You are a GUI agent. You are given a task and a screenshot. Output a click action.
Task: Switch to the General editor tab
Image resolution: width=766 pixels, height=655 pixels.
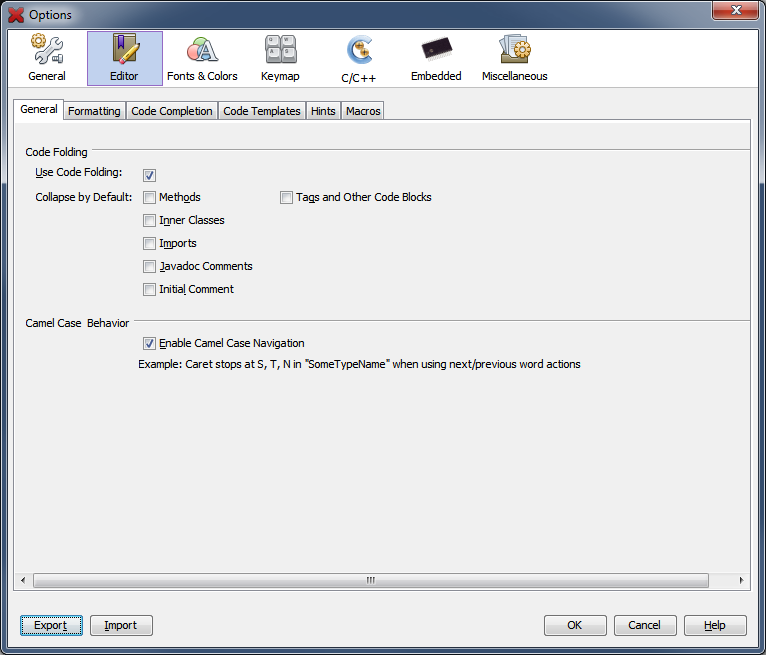(x=39, y=109)
